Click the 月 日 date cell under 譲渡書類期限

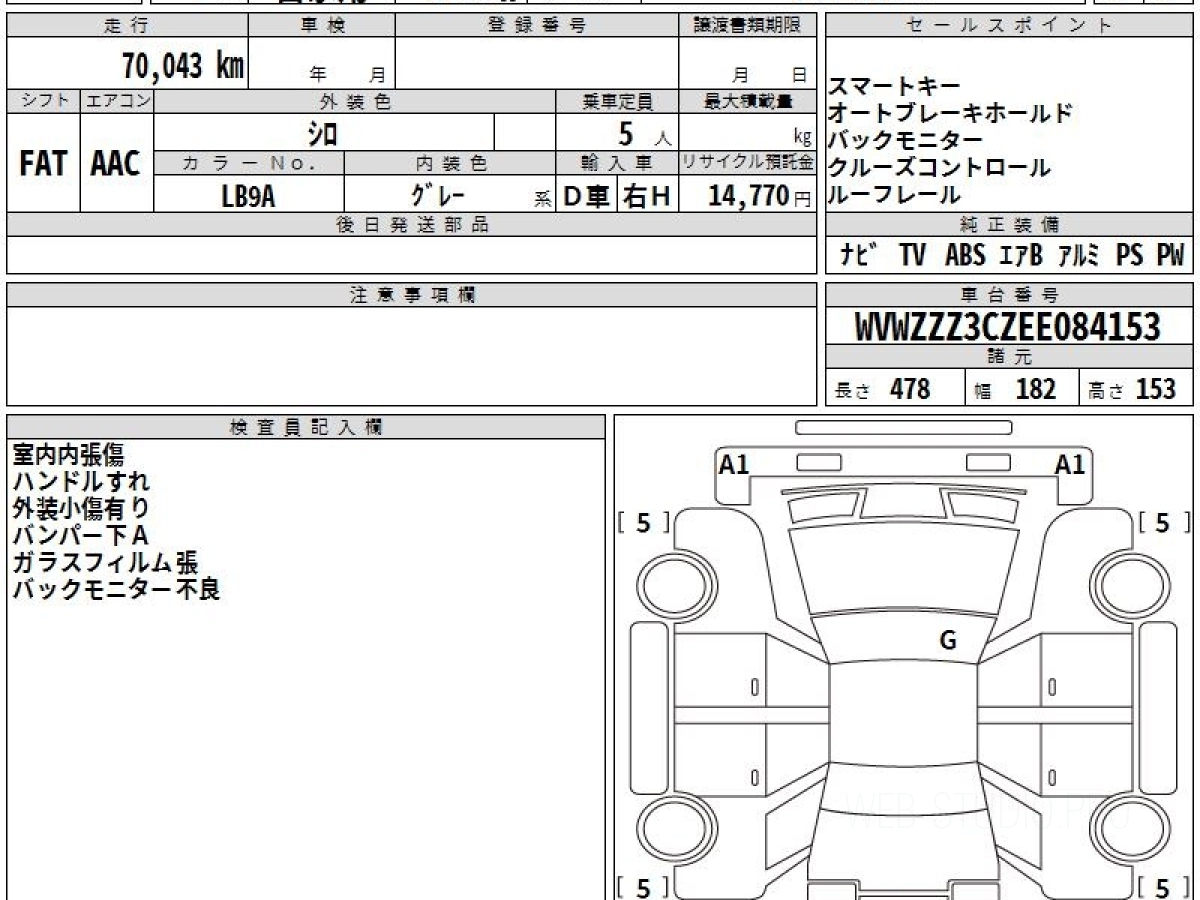748,64
